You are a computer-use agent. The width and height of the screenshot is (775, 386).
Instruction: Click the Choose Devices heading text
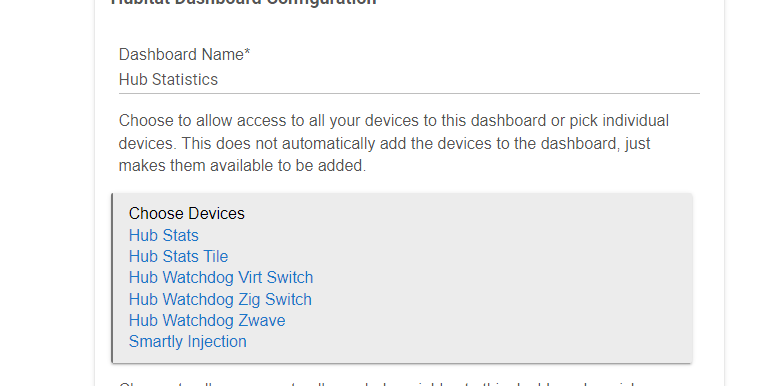pos(187,214)
